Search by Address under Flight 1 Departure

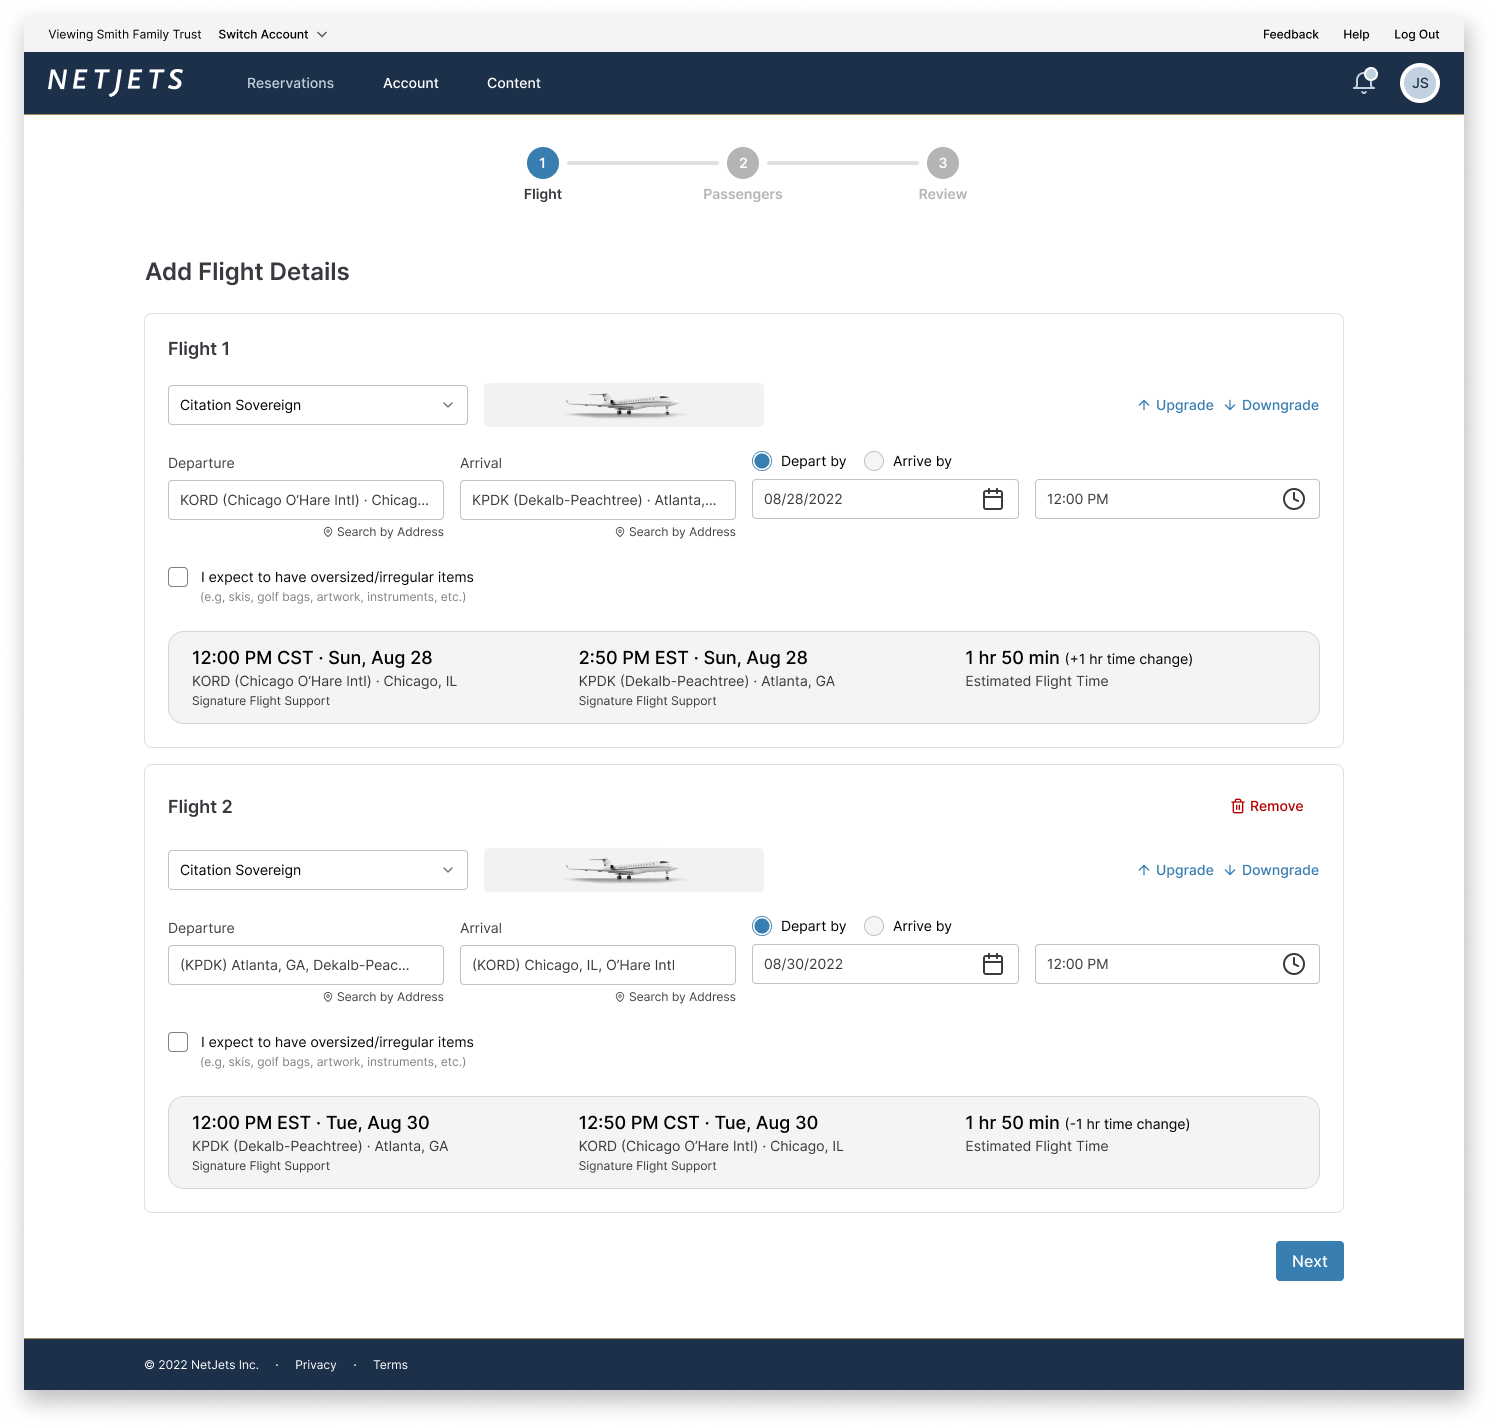(383, 532)
